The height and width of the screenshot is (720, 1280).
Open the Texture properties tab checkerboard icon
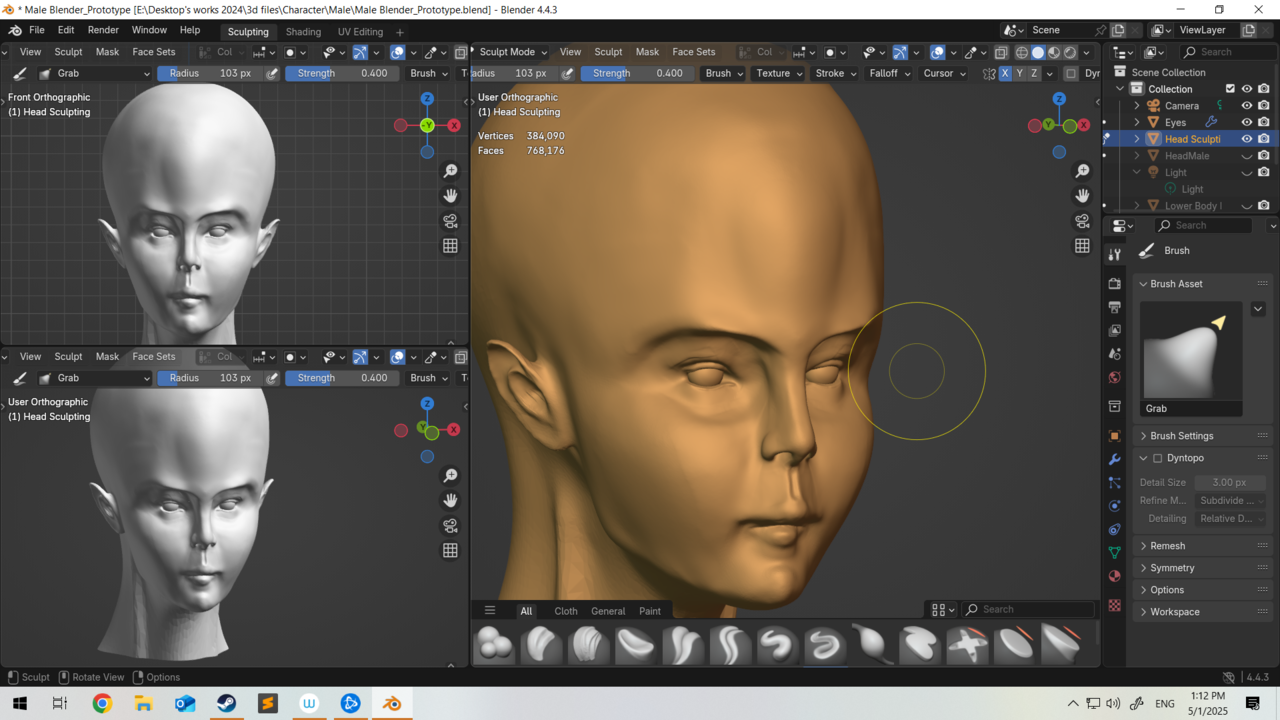click(x=1115, y=605)
